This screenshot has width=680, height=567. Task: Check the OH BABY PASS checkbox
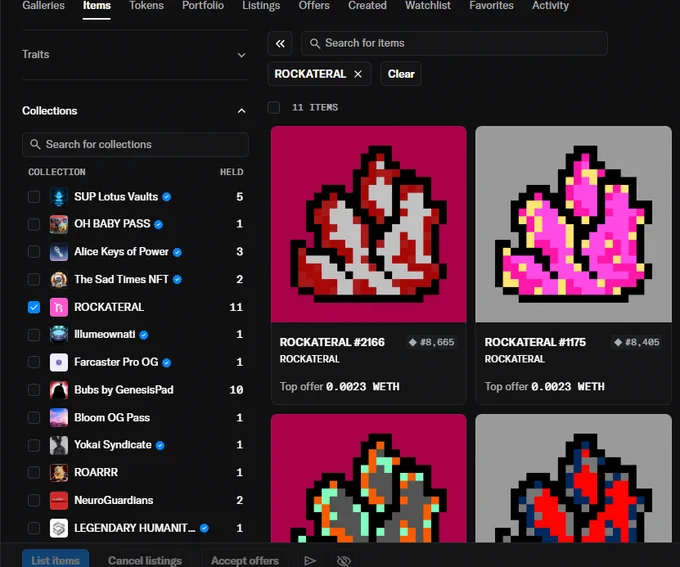(34, 224)
